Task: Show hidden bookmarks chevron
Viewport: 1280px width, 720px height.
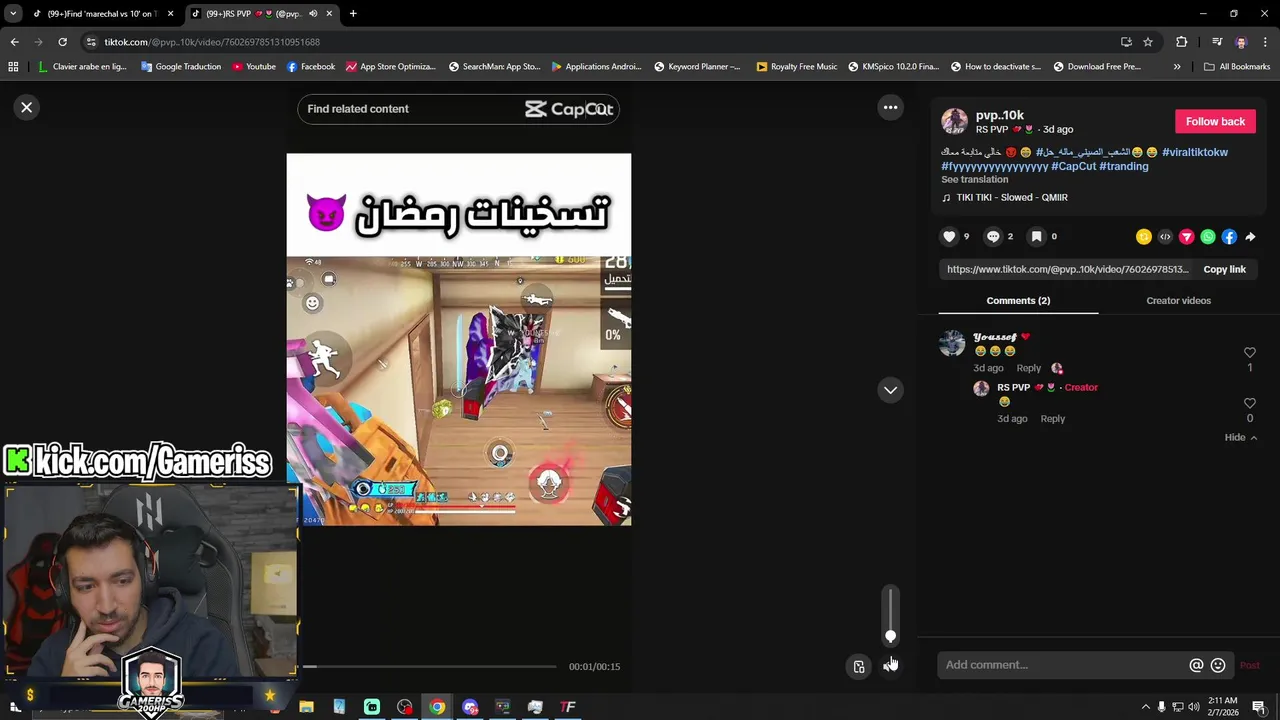Action: click(x=1177, y=67)
